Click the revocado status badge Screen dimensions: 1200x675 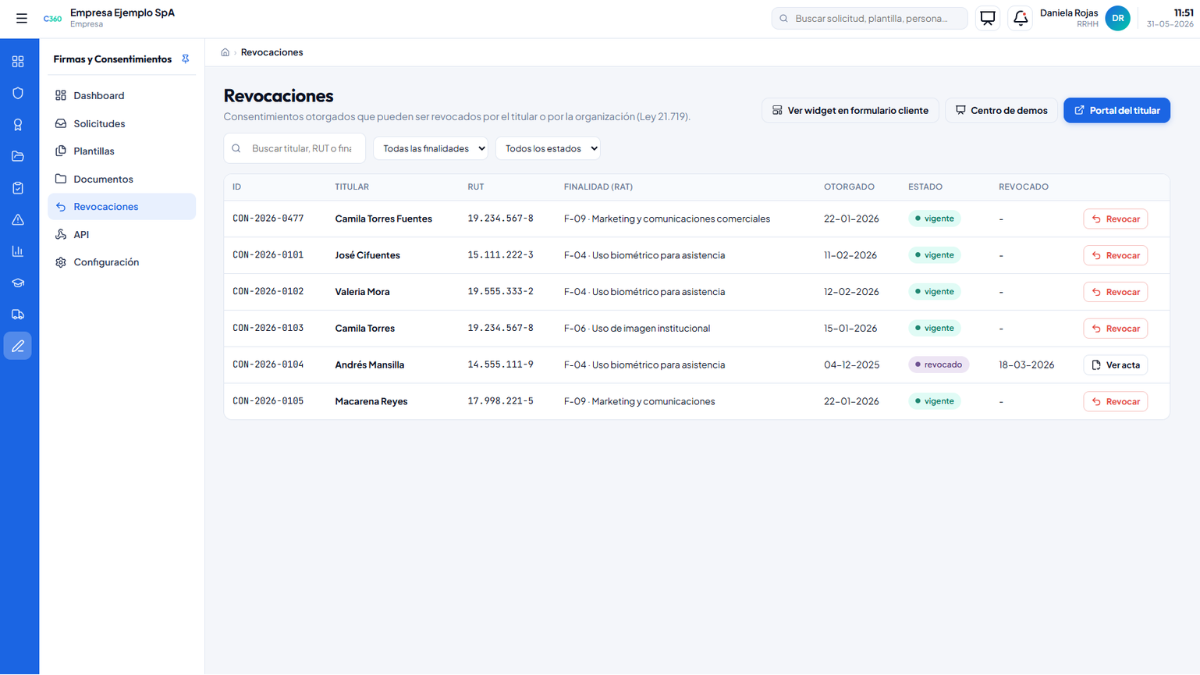[938, 365]
